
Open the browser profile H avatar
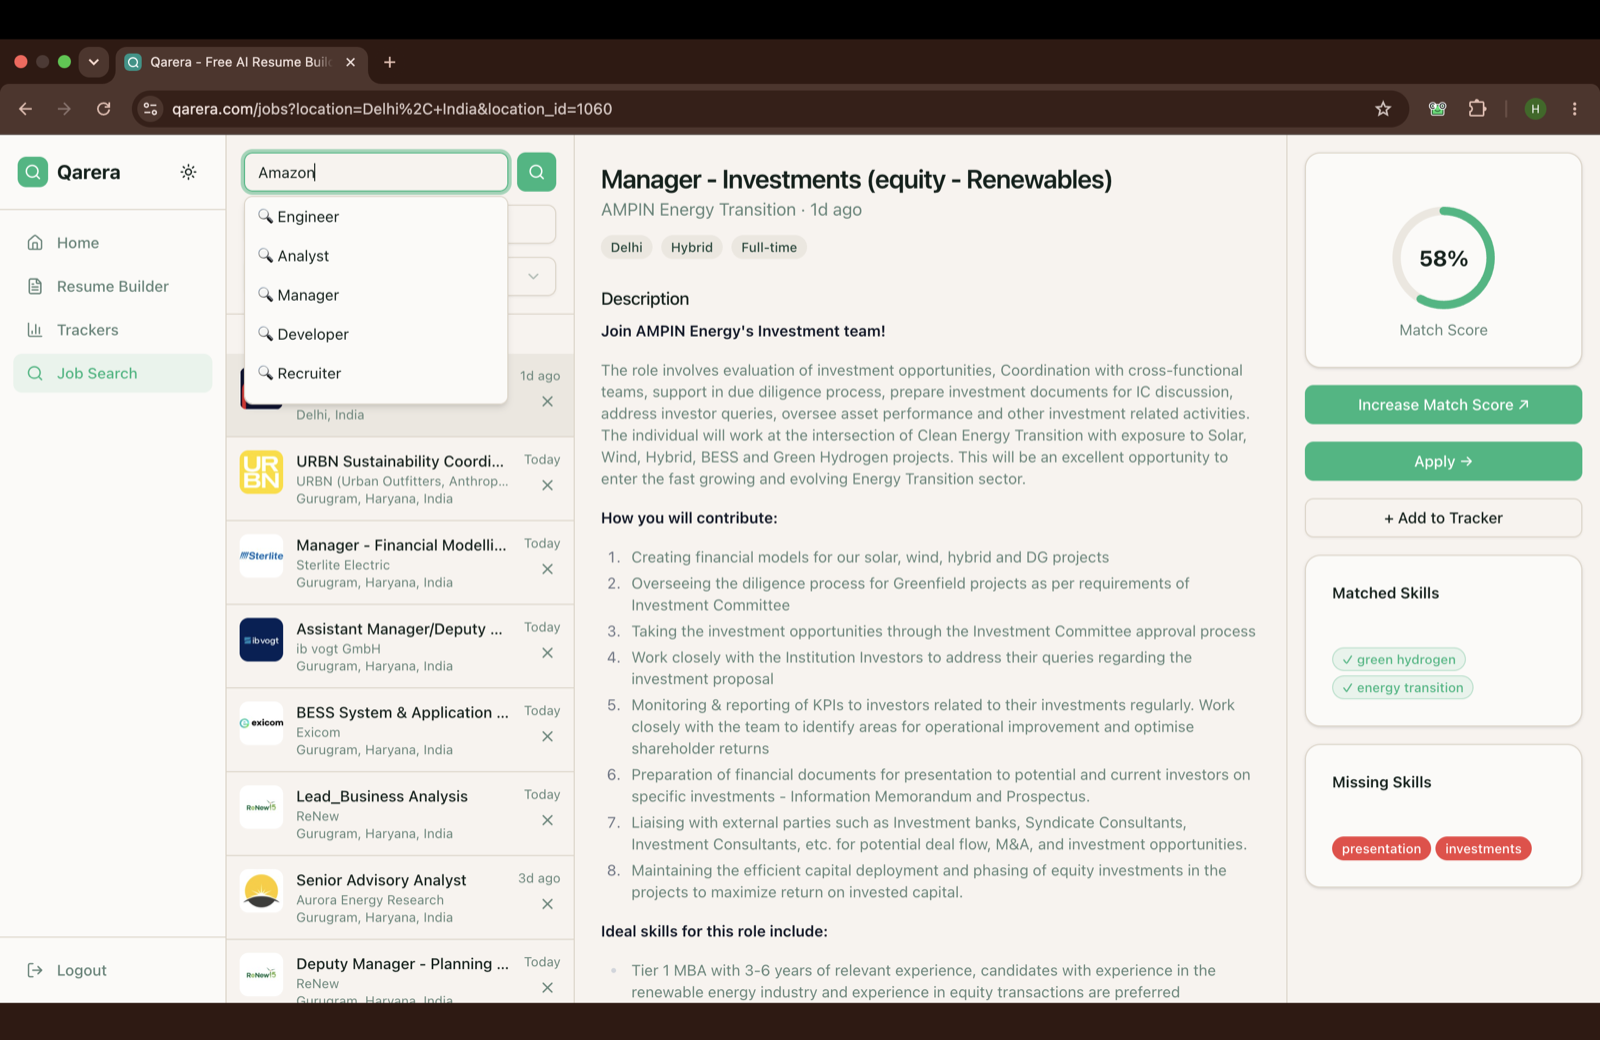[x=1535, y=109]
